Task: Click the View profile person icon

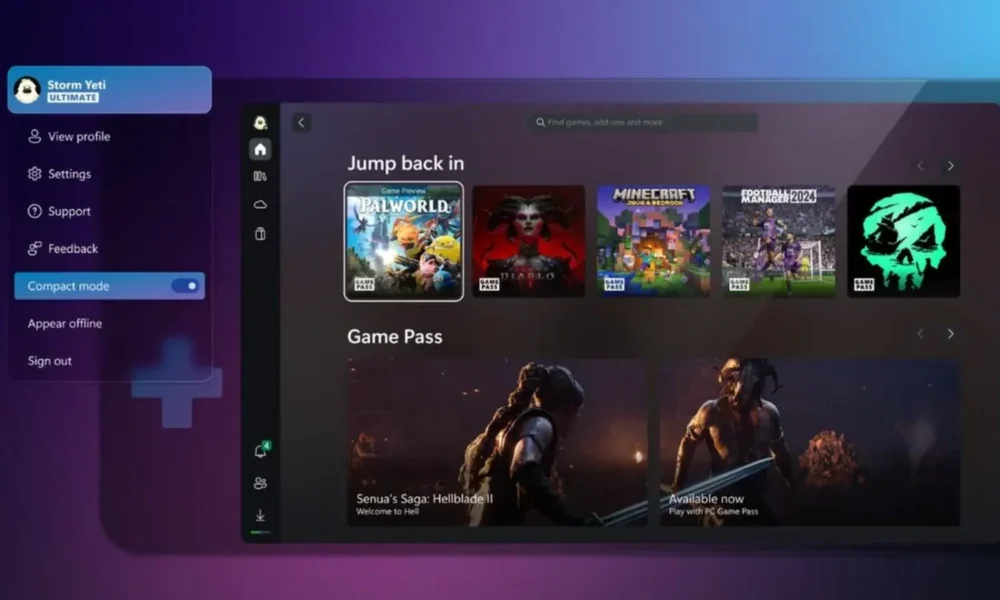Action: coord(34,136)
